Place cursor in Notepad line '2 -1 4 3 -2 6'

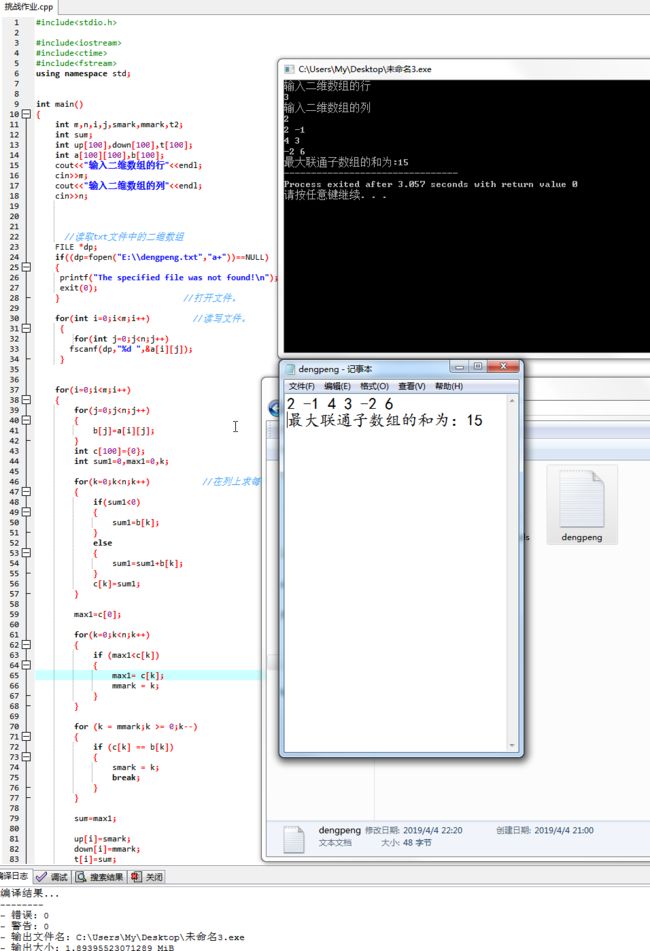tap(340, 403)
